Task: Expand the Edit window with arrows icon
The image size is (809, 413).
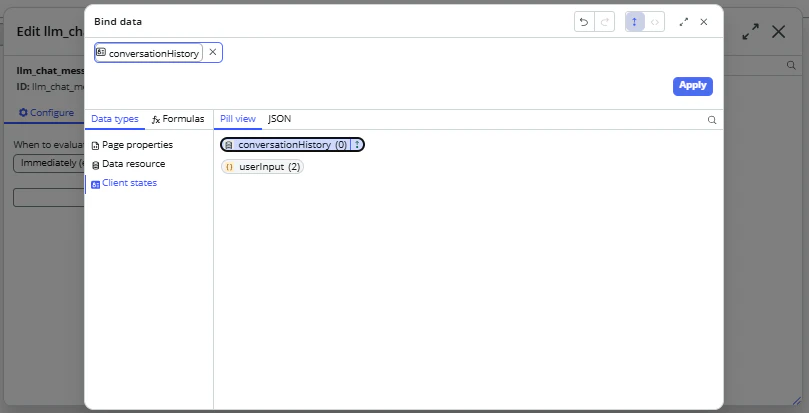Action: click(x=750, y=32)
